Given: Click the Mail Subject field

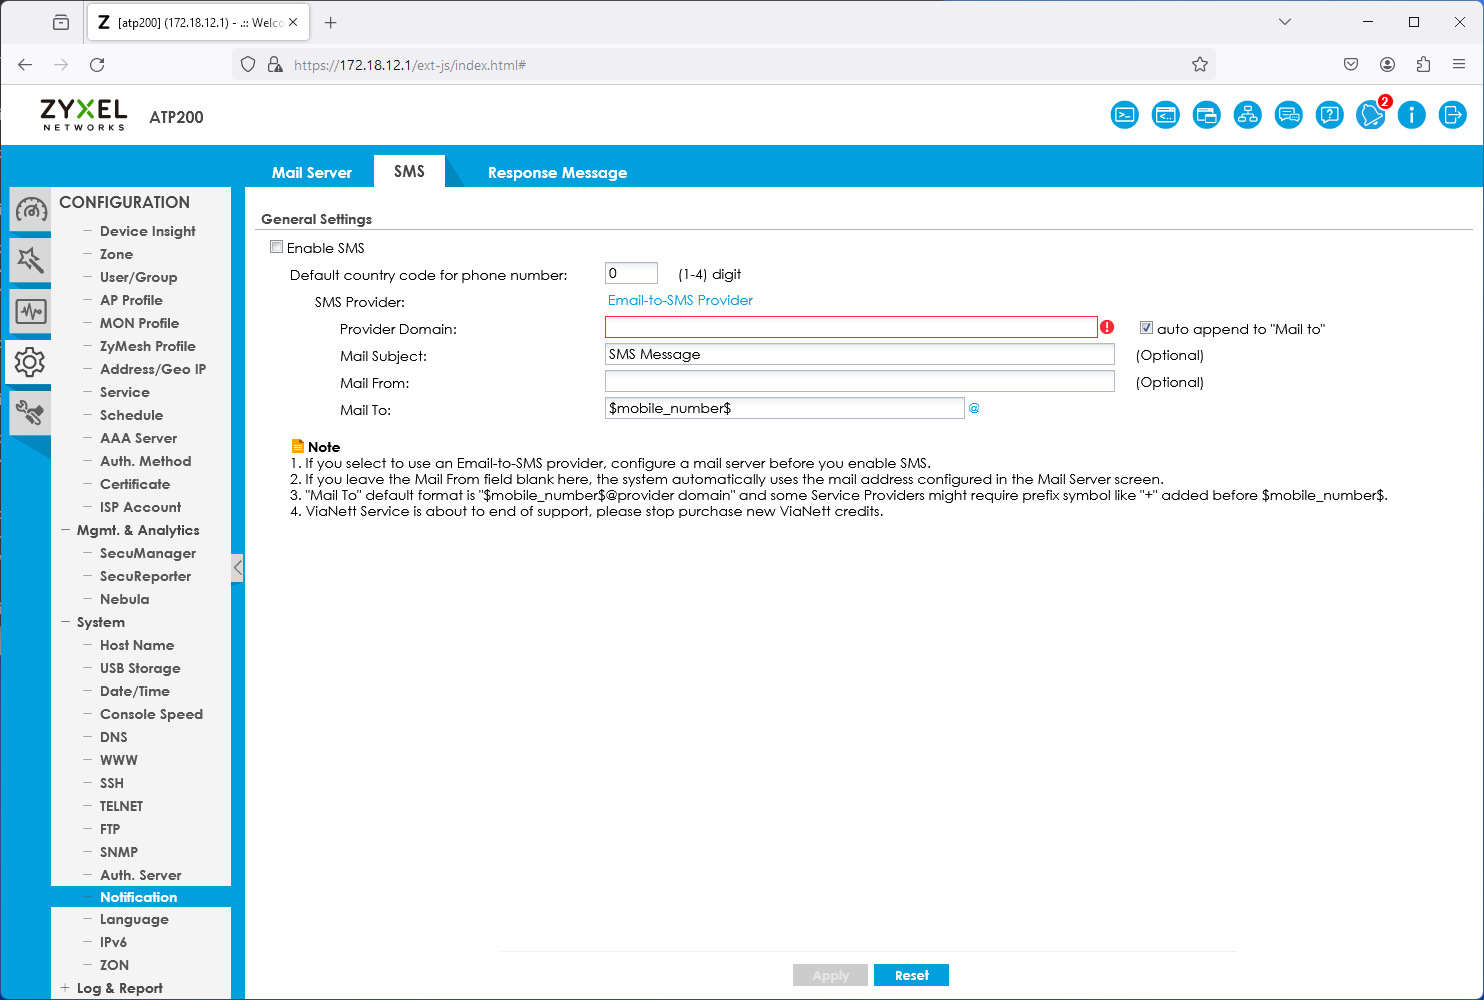Looking at the screenshot, I should [x=859, y=354].
